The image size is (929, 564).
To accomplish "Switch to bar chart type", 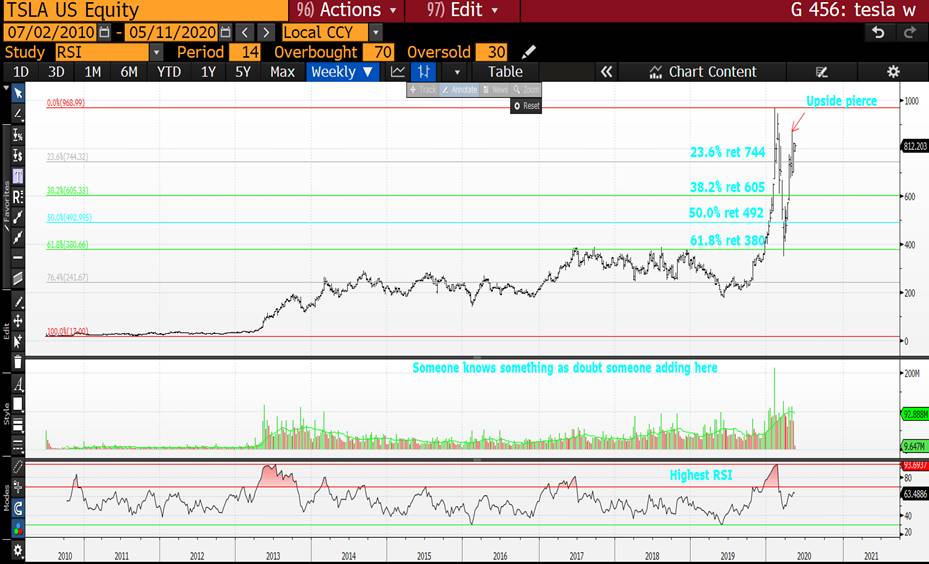I will coord(424,72).
